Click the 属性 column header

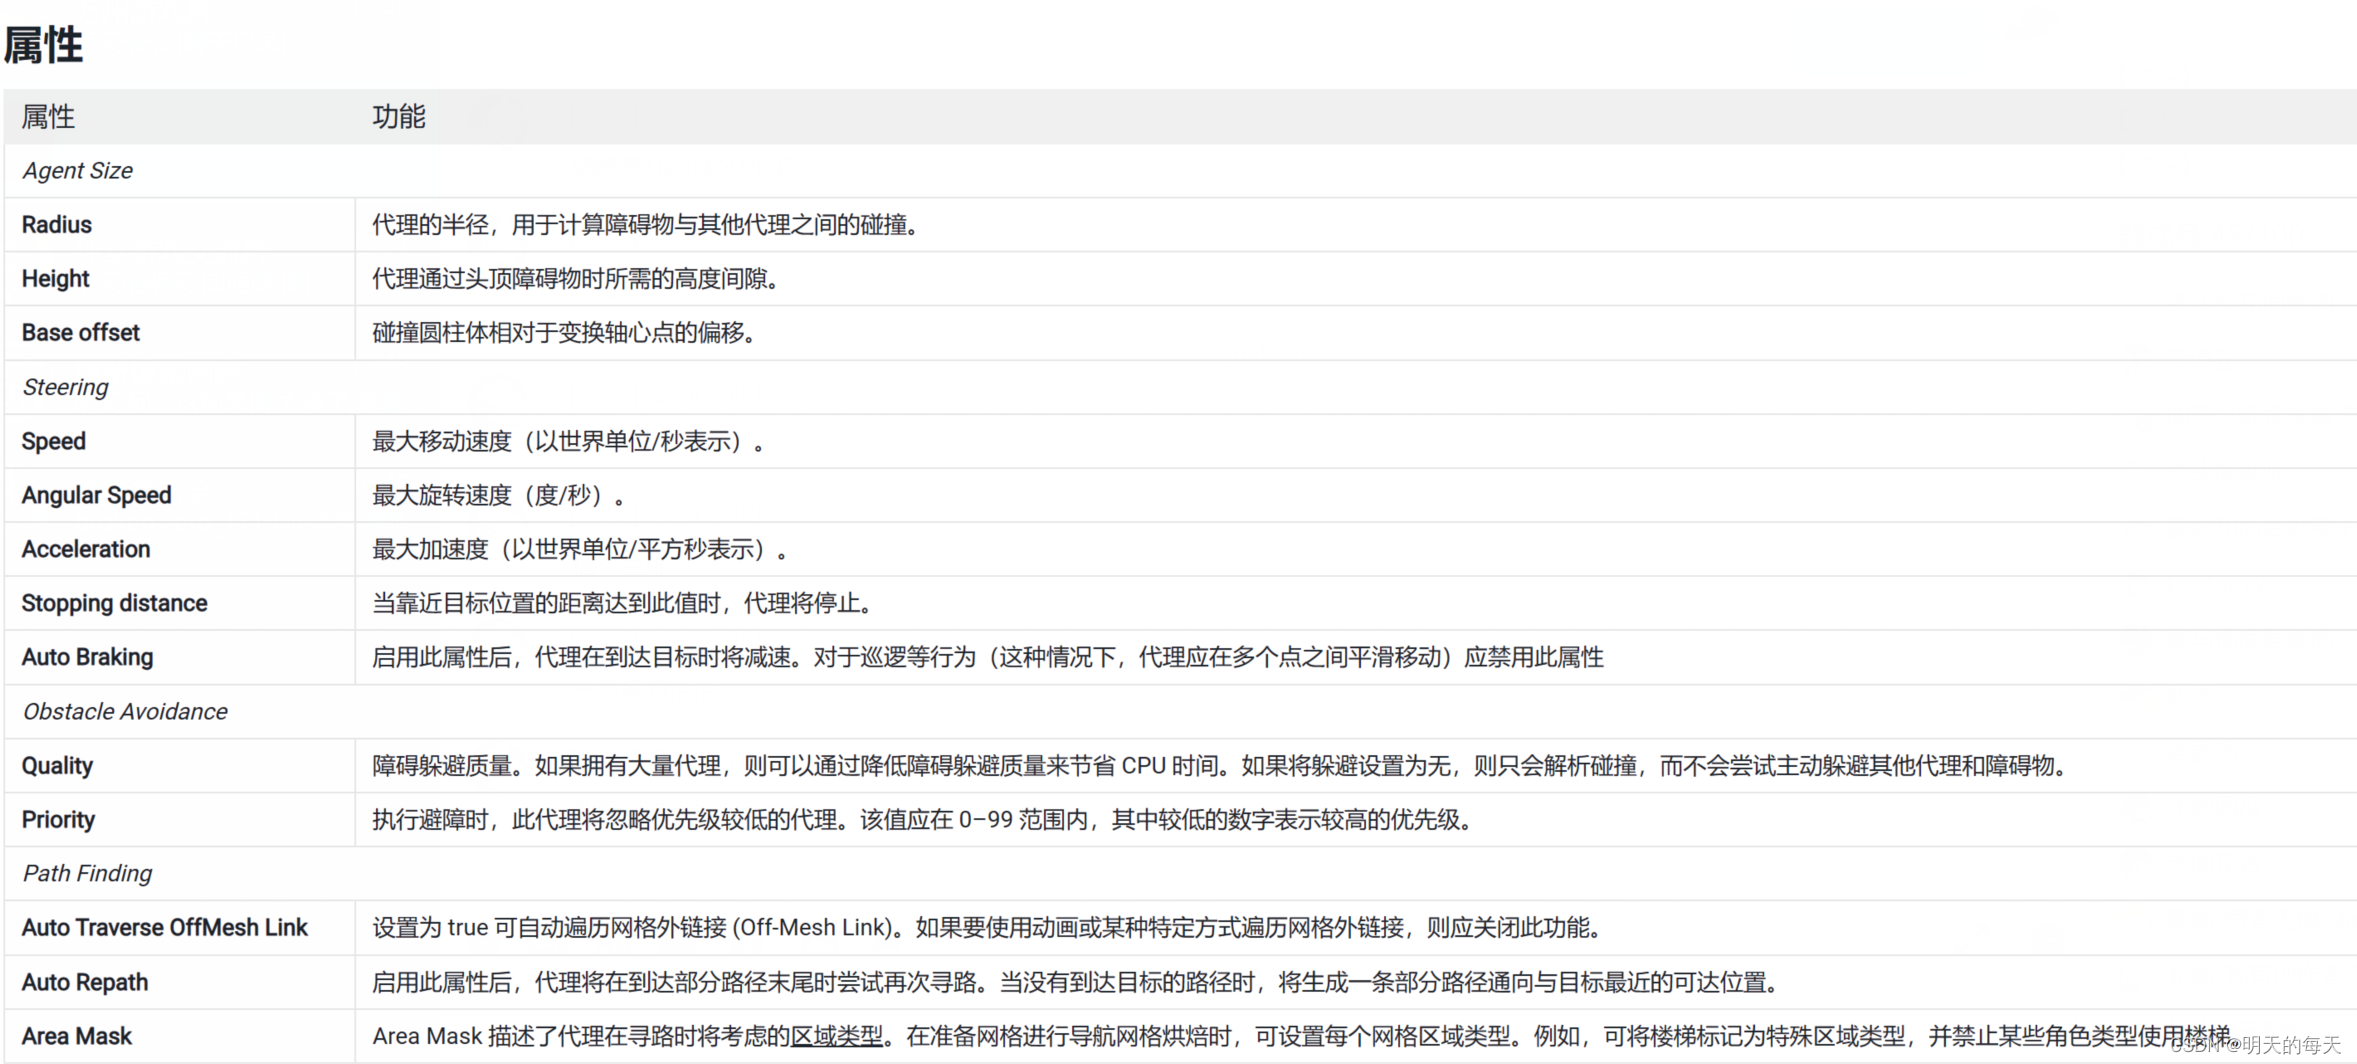point(48,117)
